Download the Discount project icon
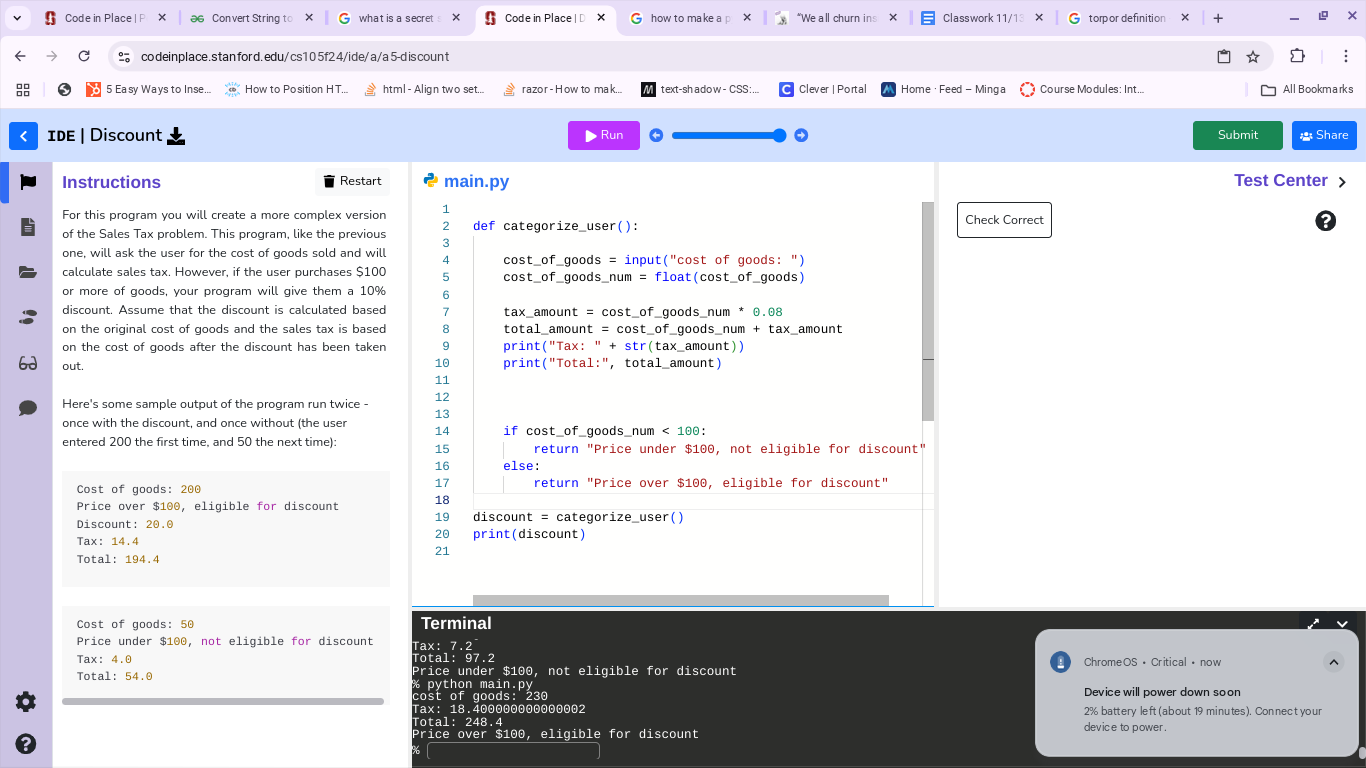Viewport: 1366px width, 768px height. (x=176, y=136)
